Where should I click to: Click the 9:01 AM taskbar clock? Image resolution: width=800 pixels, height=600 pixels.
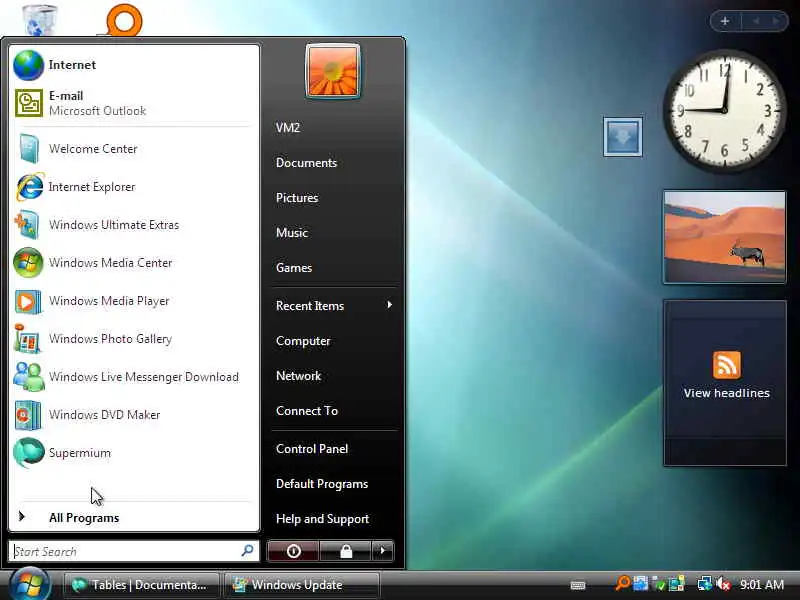762,585
